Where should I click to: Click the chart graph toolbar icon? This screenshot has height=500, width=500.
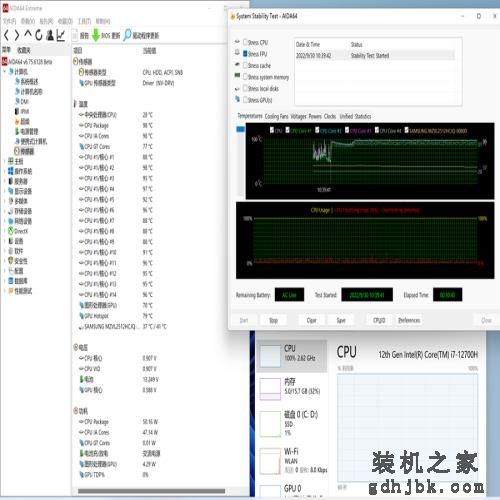pos(61,35)
